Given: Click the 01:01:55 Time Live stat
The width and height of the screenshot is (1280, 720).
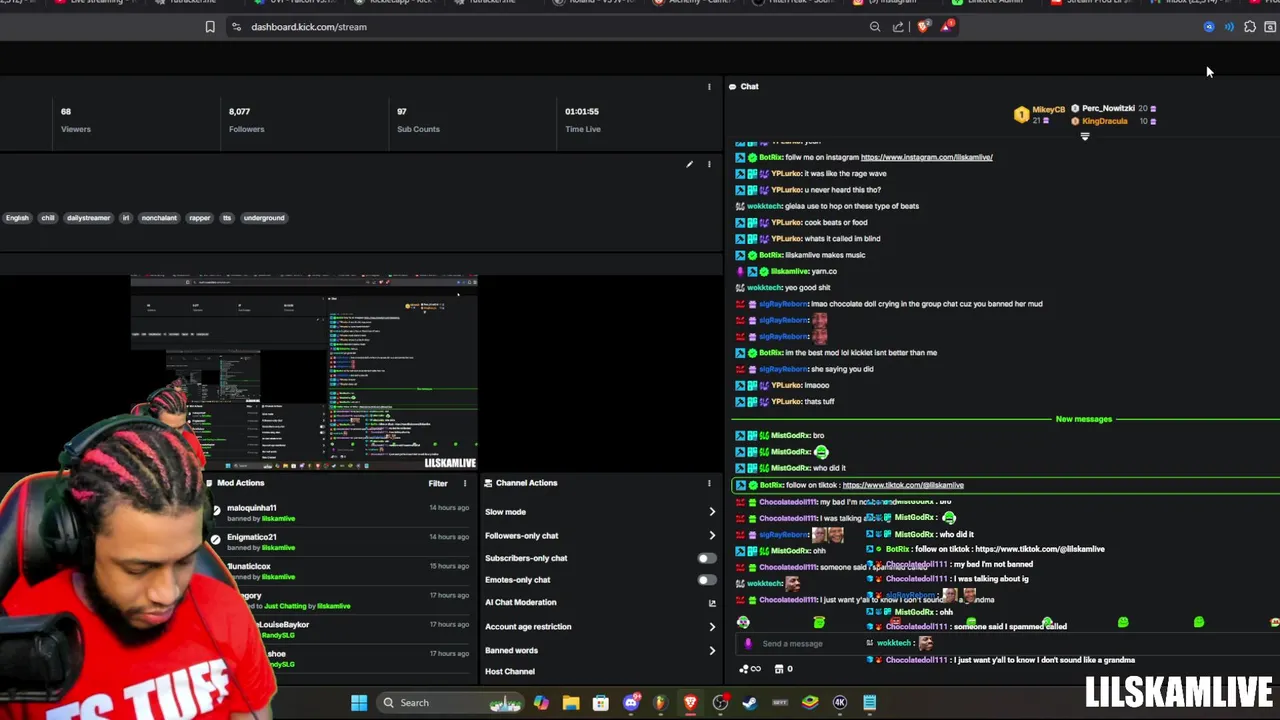Looking at the screenshot, I should [582, 120].
